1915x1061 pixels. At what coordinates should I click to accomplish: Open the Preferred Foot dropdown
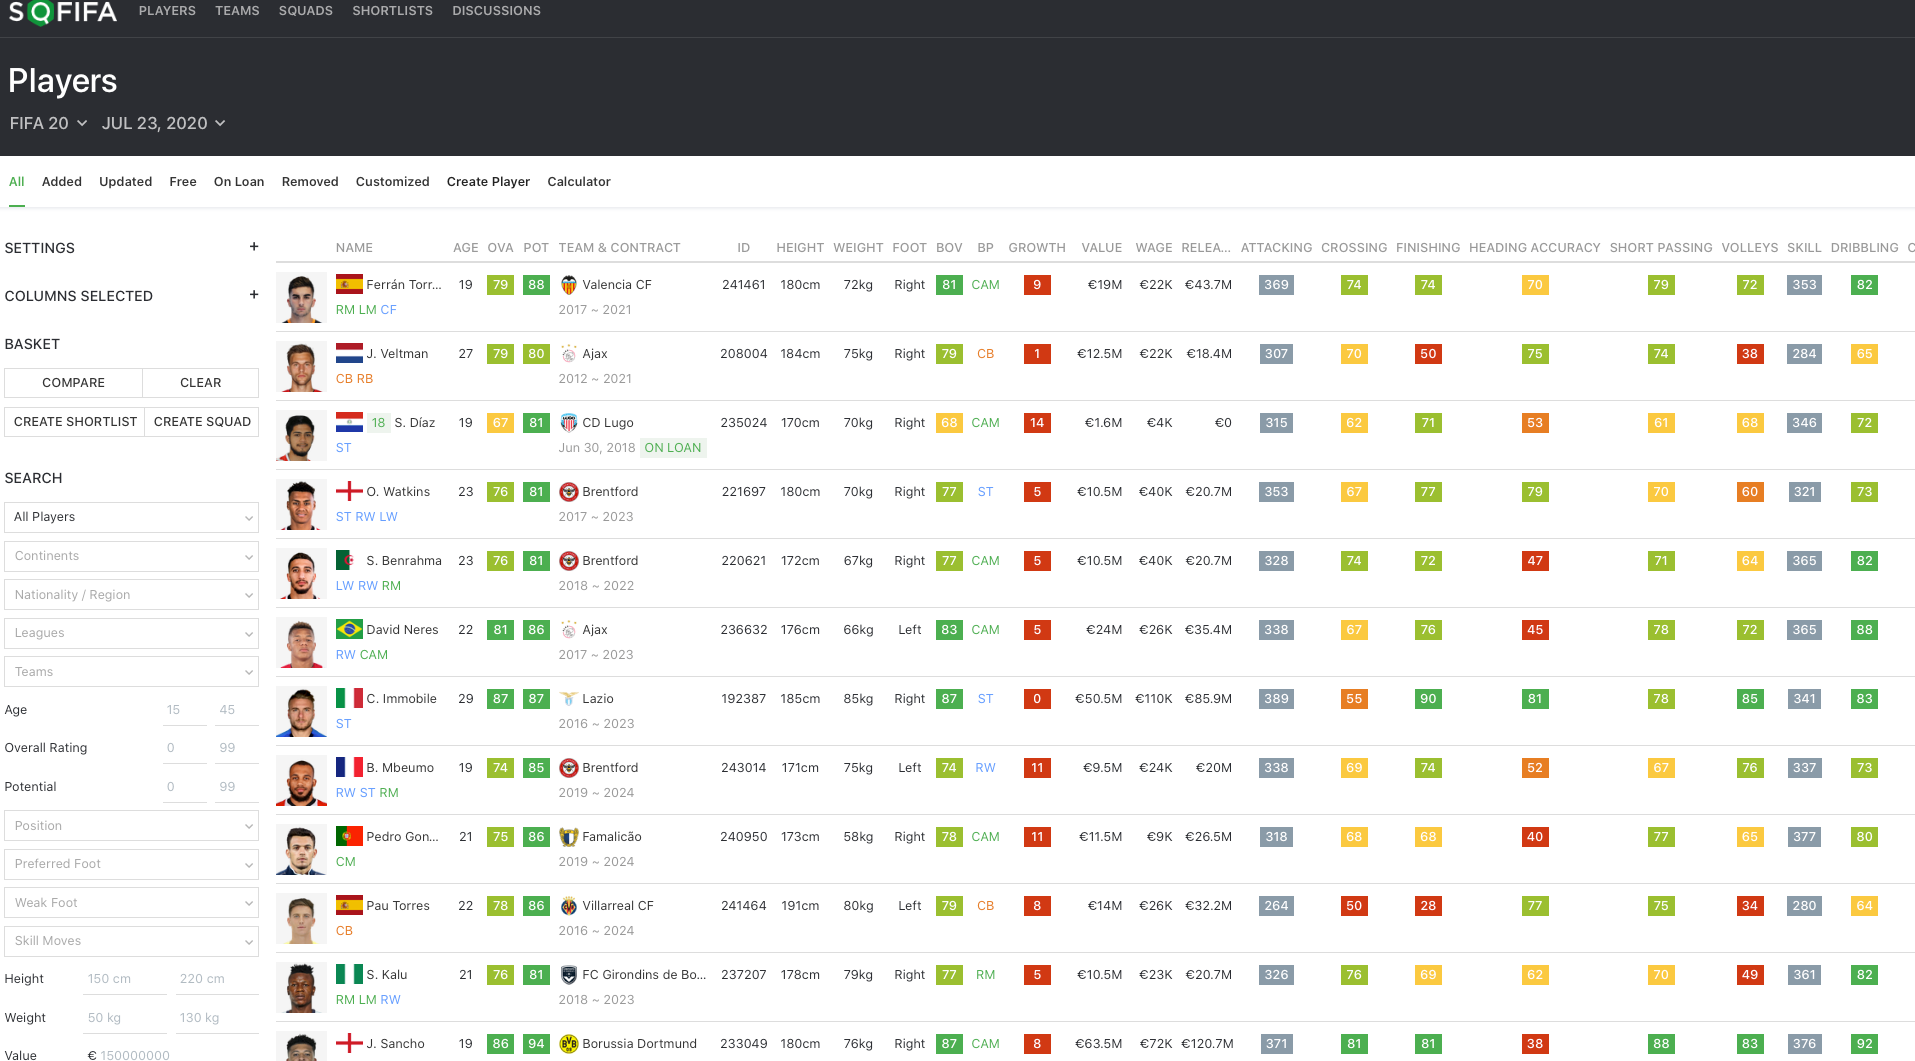pos(131,864)
